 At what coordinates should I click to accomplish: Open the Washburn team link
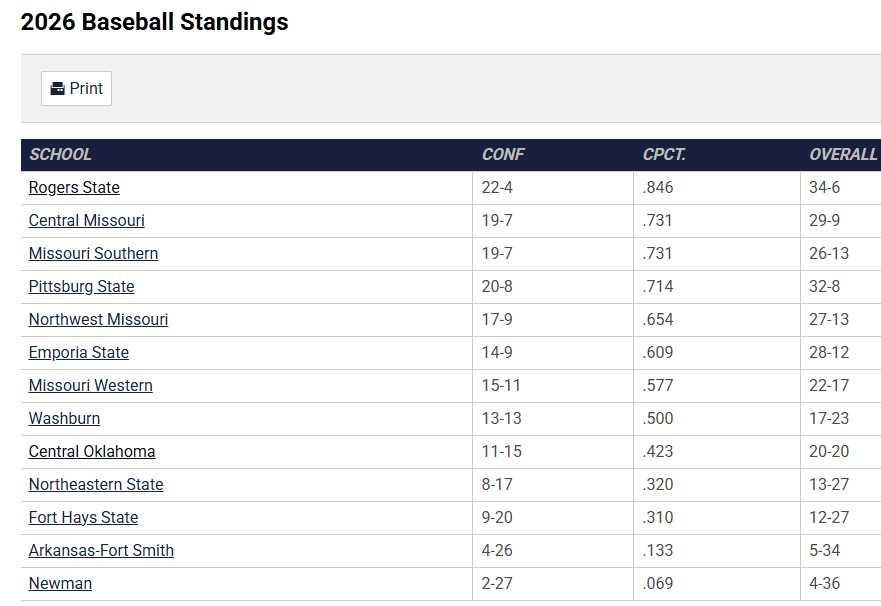click(x=64, y=419)
